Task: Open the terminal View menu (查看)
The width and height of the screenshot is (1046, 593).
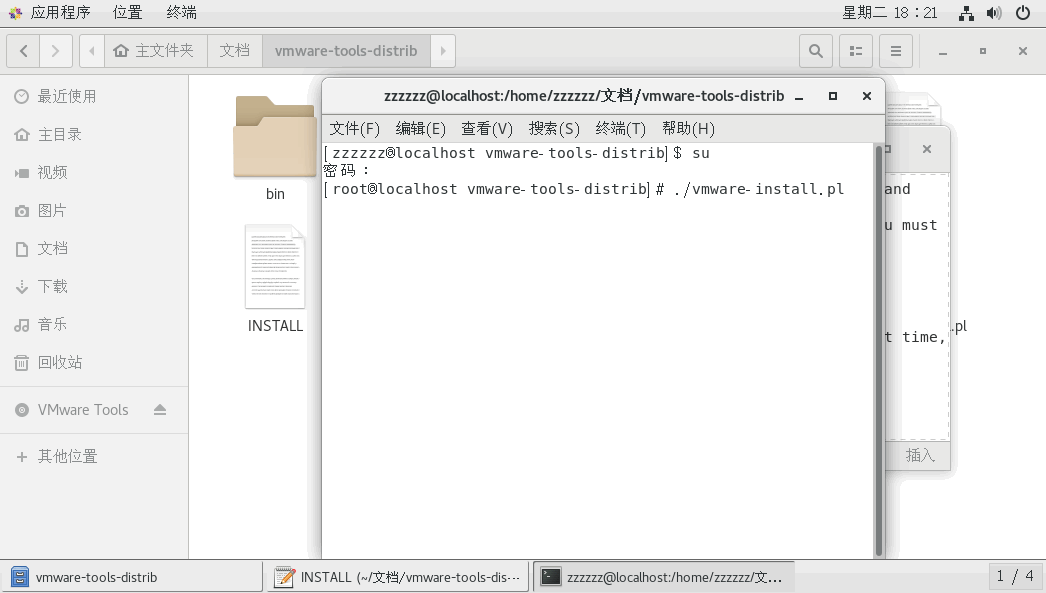Action: [x=487, y=128]
